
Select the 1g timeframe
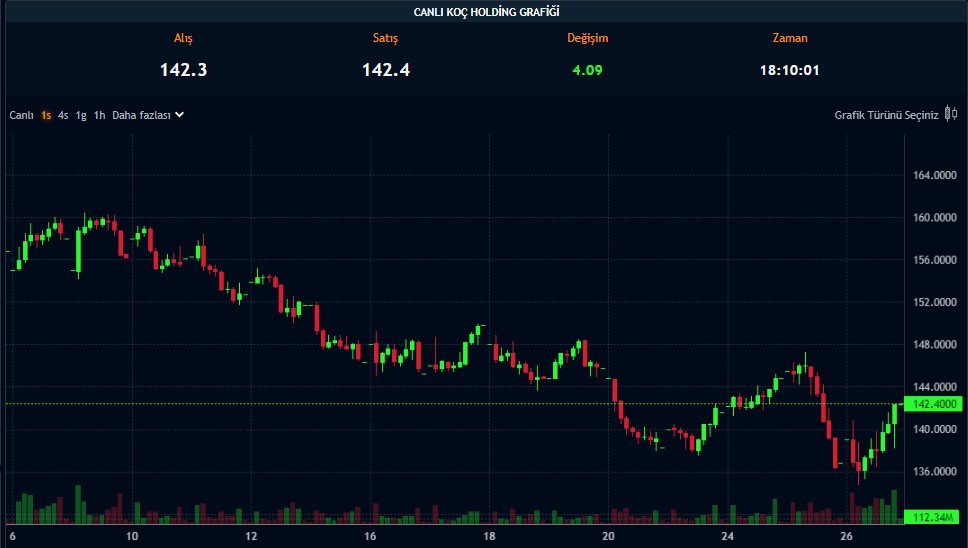[x=81, y=115]
